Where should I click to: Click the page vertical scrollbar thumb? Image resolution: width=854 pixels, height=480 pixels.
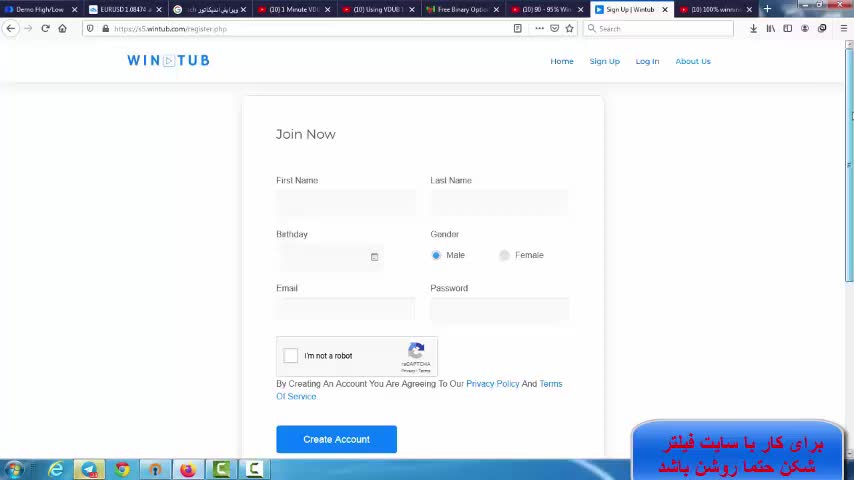[849, 163]
